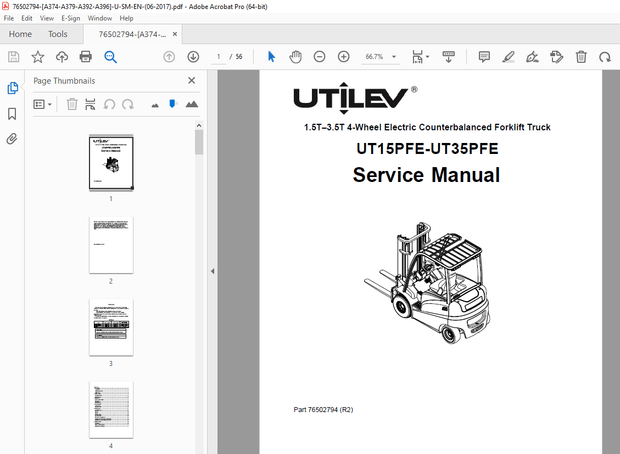Expand fit page options dropdown arrow
Viewport: 620px width, 454px height.
(427, 57)
